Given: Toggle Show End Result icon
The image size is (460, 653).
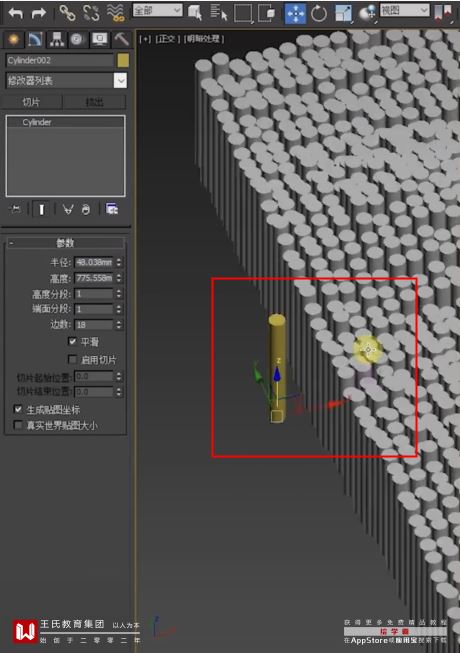Looking at the screenshot, I should pos(41,209).
